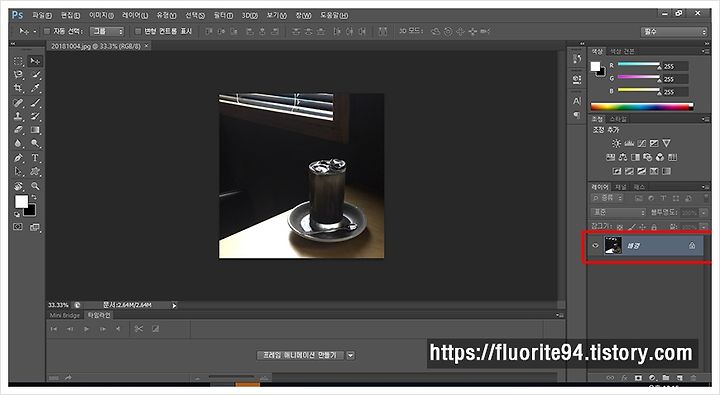Open the 파일 menu
Viewport: 720px width, 395px height.
tap(42, 15)
